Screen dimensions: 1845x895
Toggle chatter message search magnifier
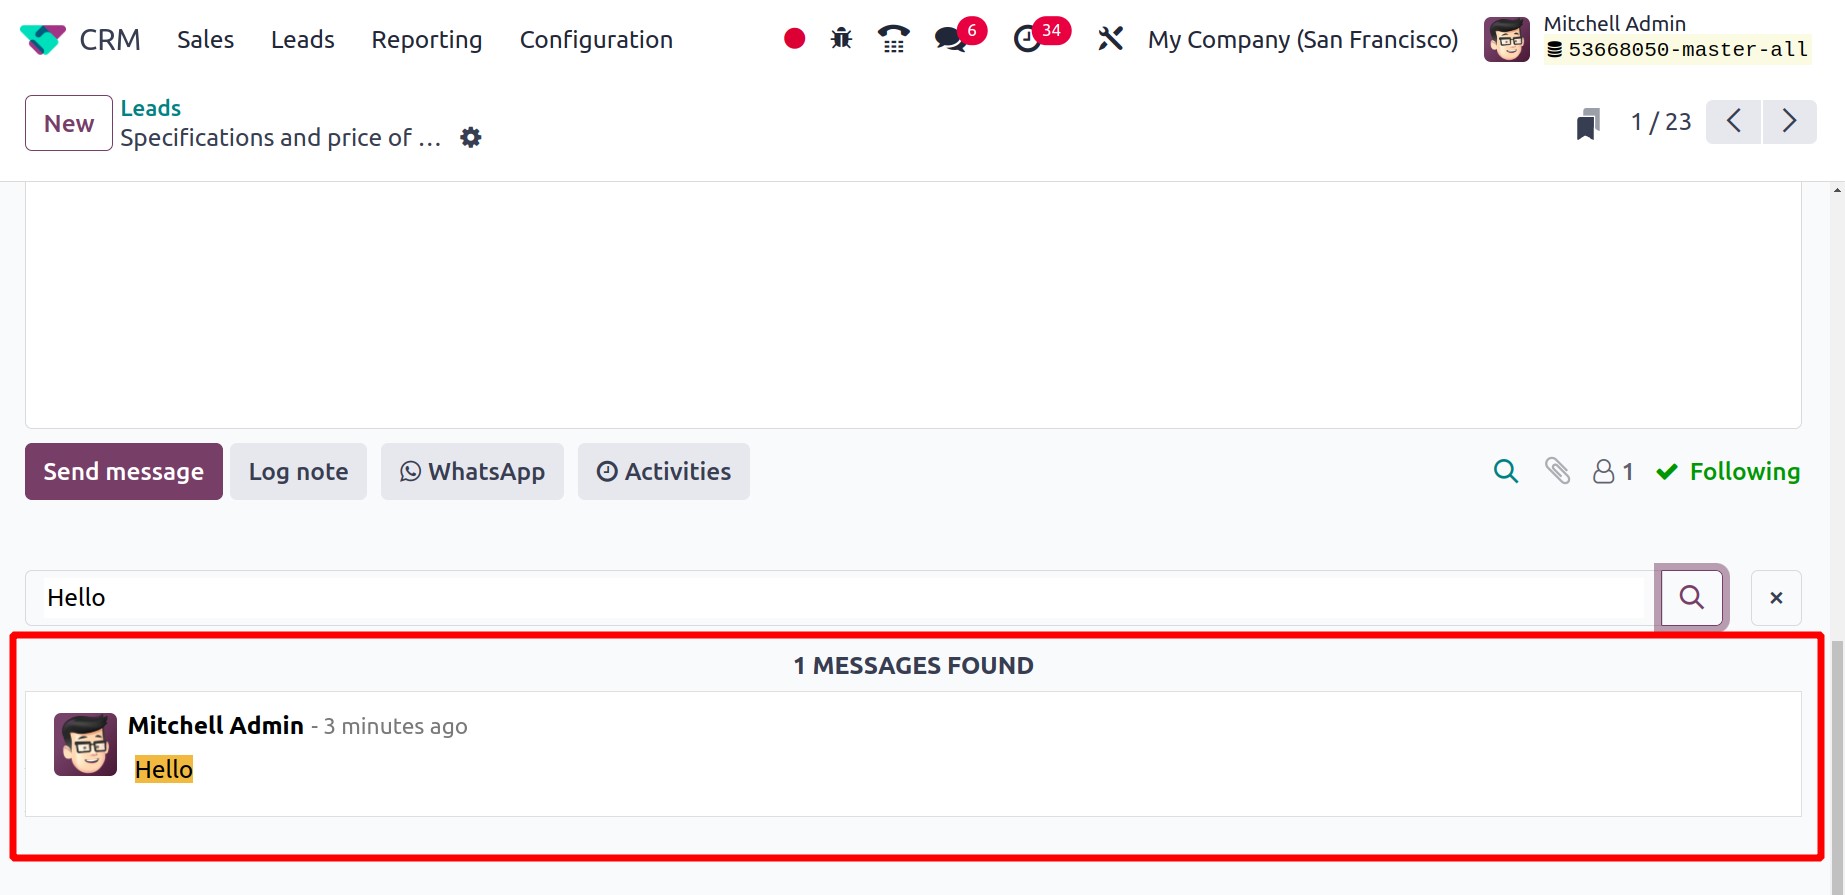tap(1506, 471)
